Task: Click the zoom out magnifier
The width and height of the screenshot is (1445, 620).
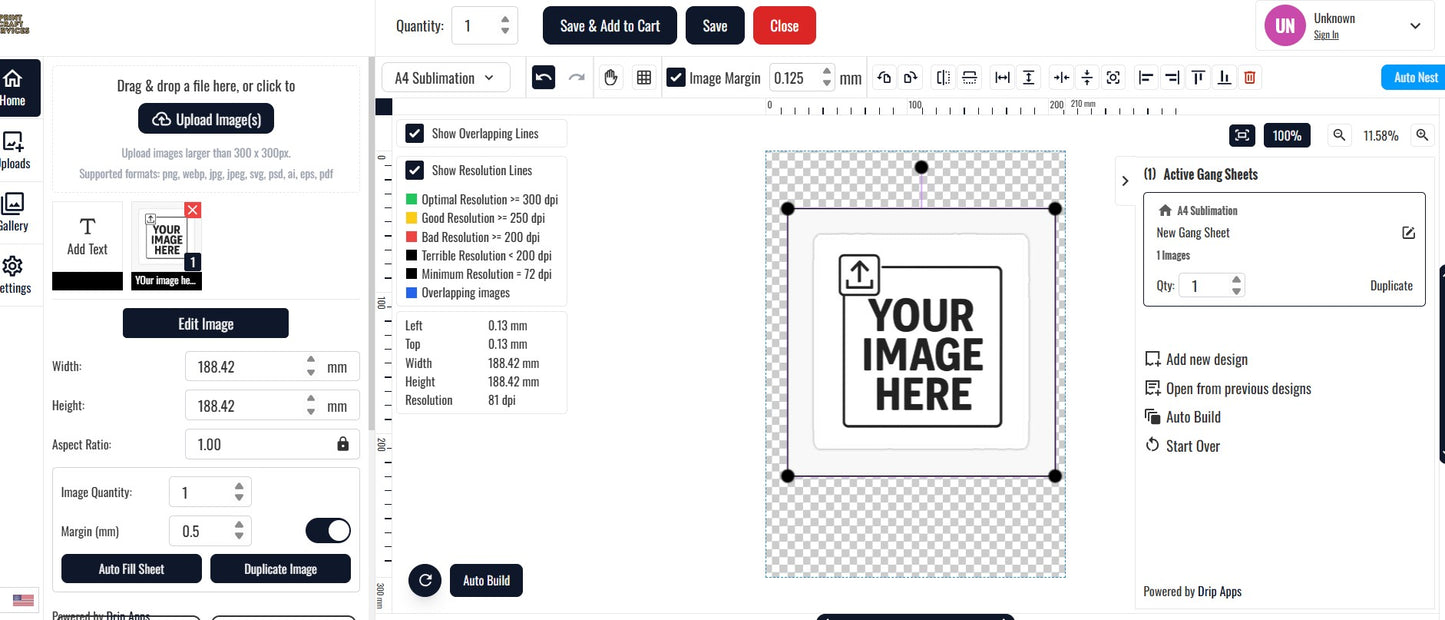Action: point(1340,135)
